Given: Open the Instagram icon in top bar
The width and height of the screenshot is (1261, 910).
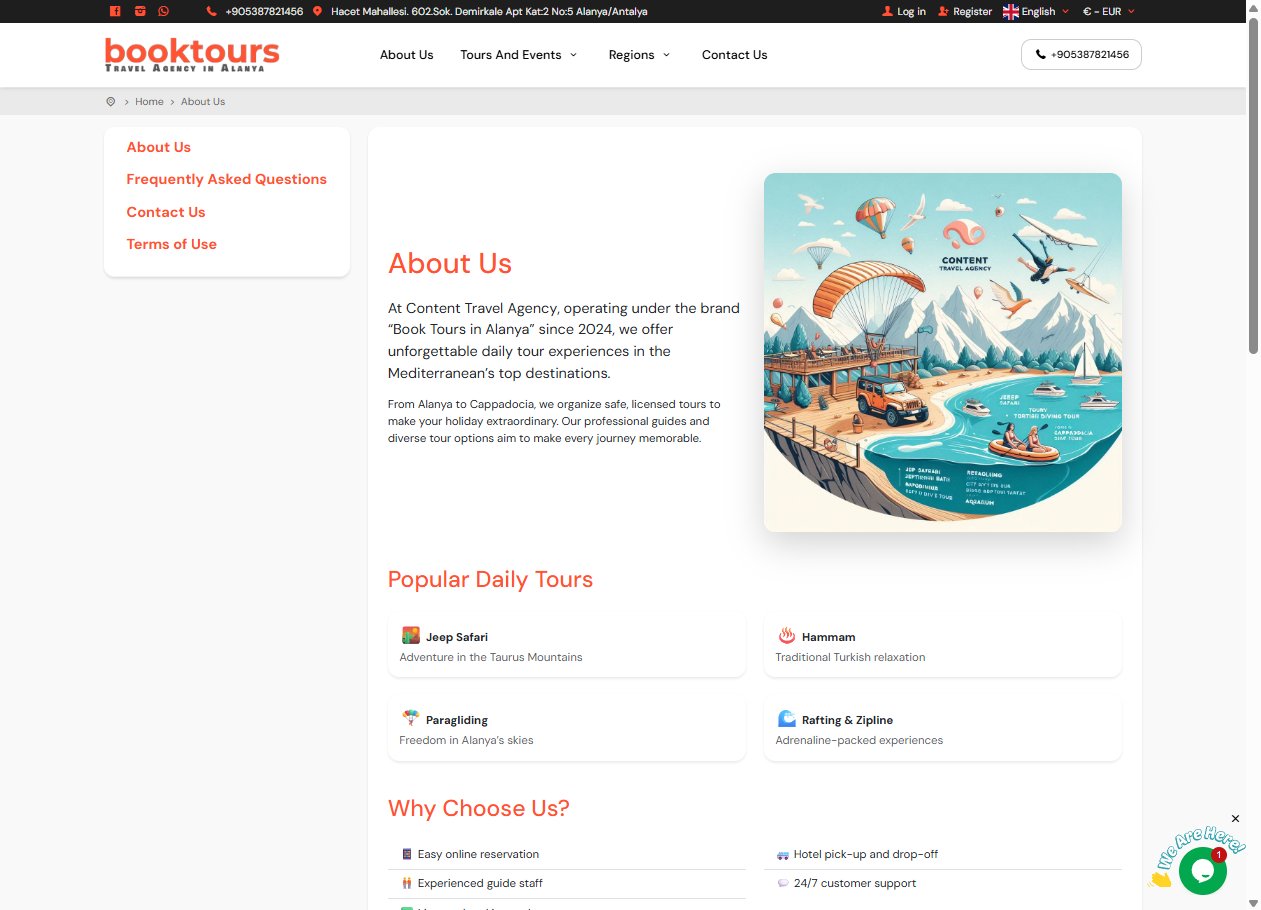Looking at the screenshot, I should point(139,11).
